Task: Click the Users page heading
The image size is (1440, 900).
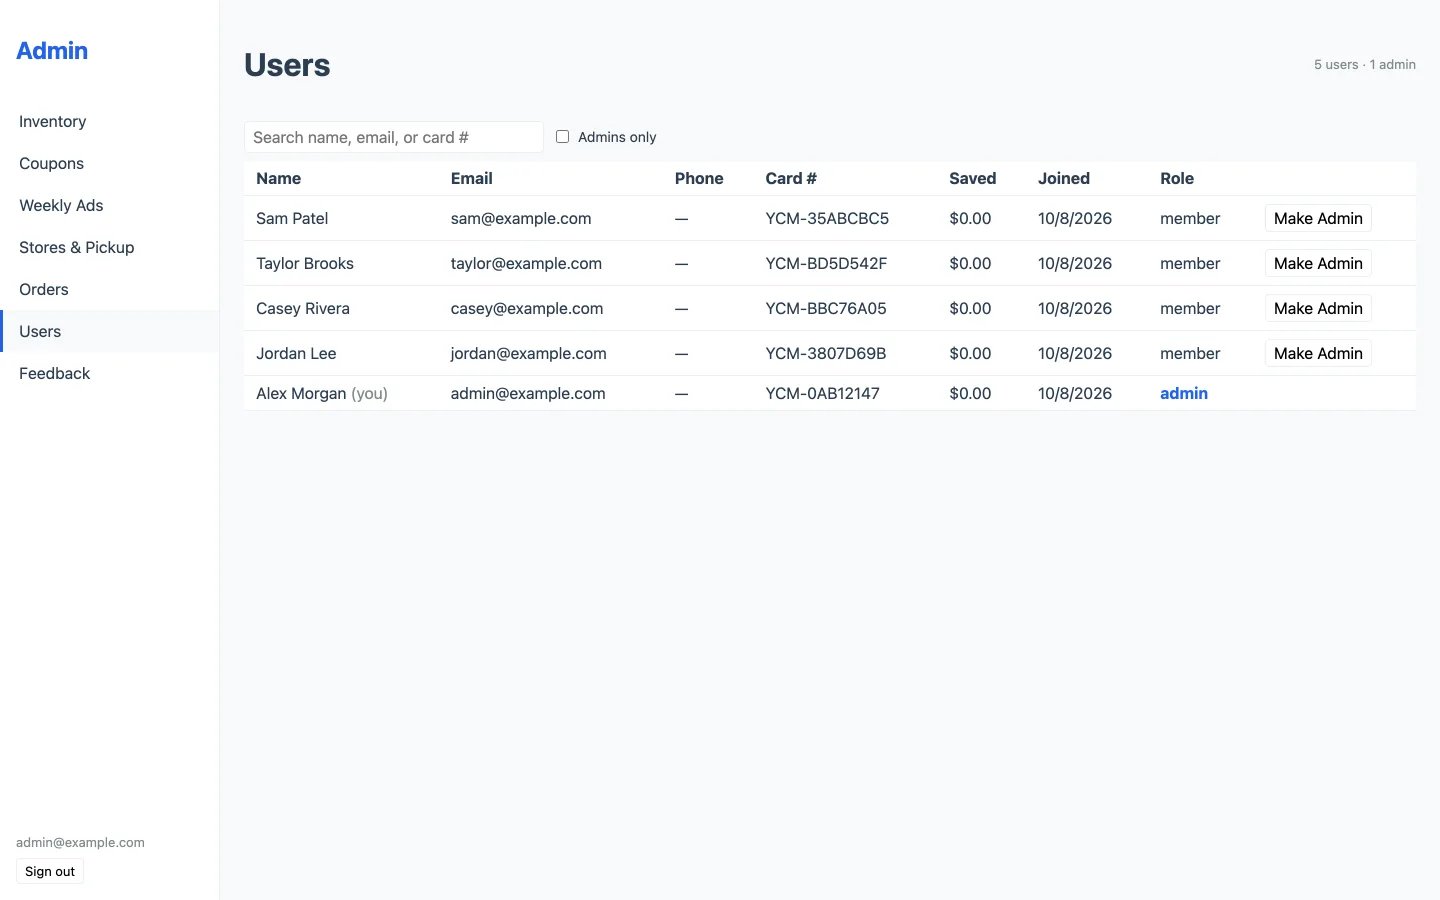Action: tap(287, 65)
